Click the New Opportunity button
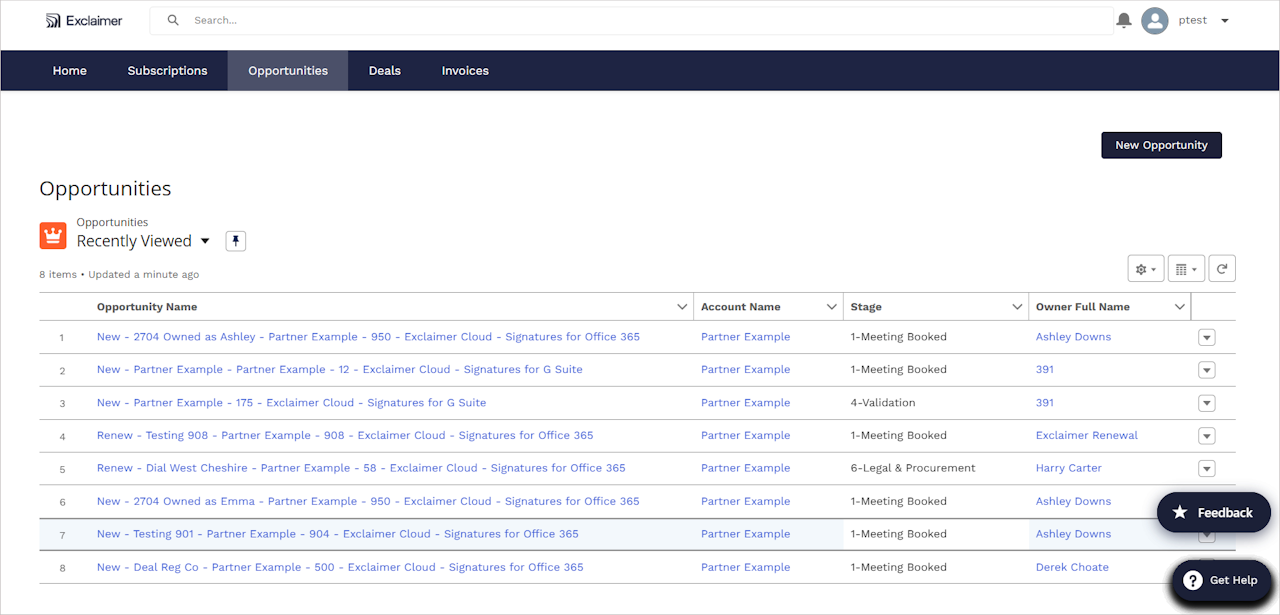The image size is (1280, 615). coord(1161,145)
